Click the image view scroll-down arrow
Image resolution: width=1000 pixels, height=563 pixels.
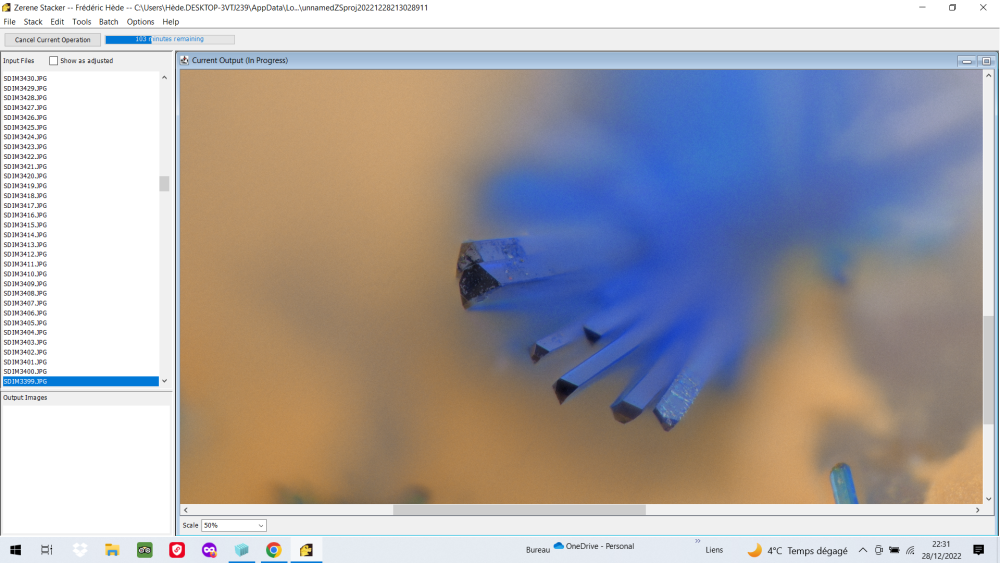point(989,499)
